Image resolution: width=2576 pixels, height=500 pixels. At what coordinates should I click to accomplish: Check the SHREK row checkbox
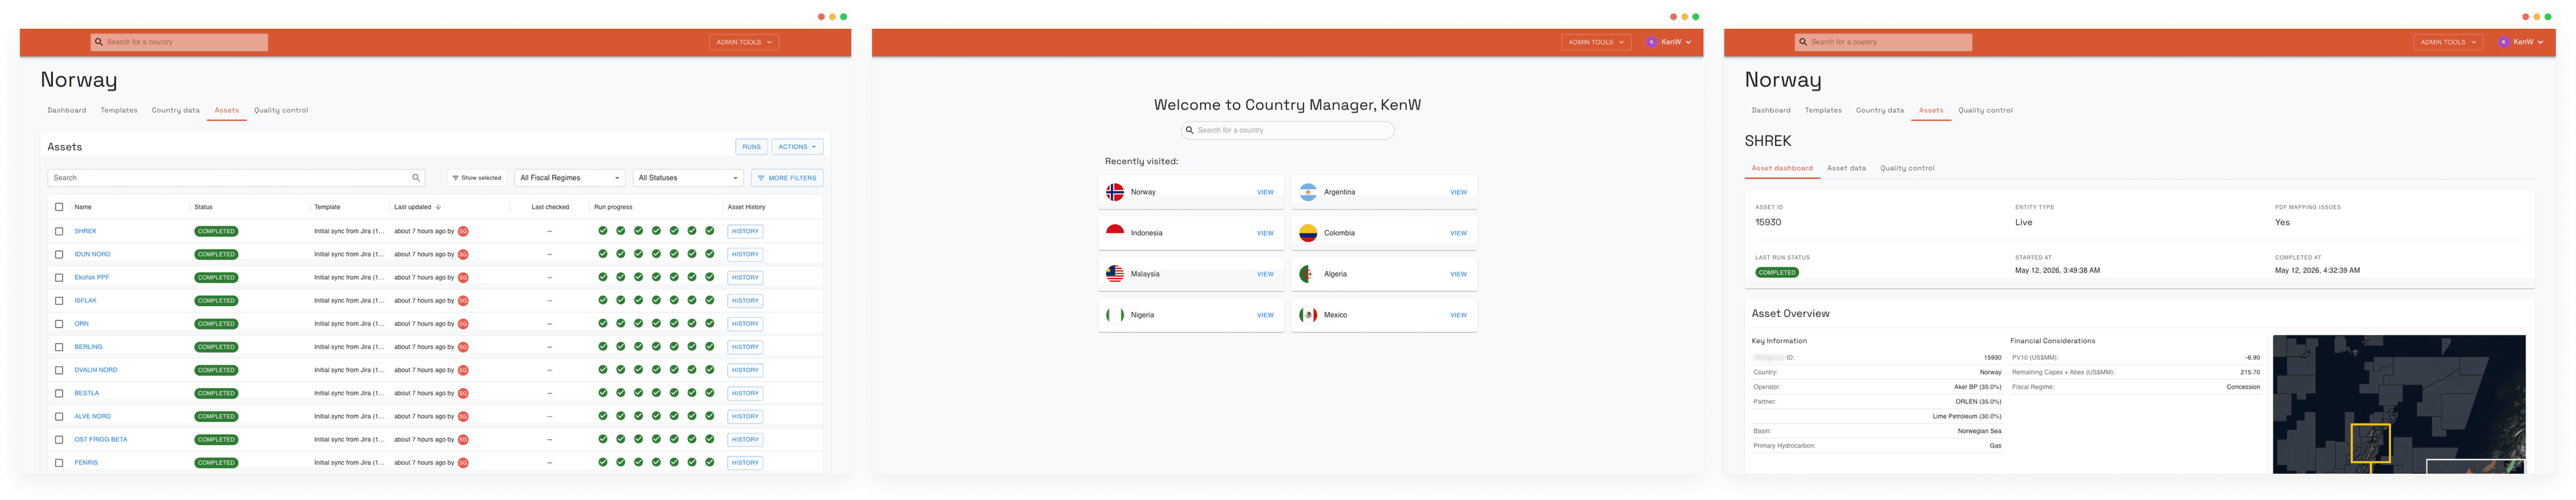[x=59, y=231]
